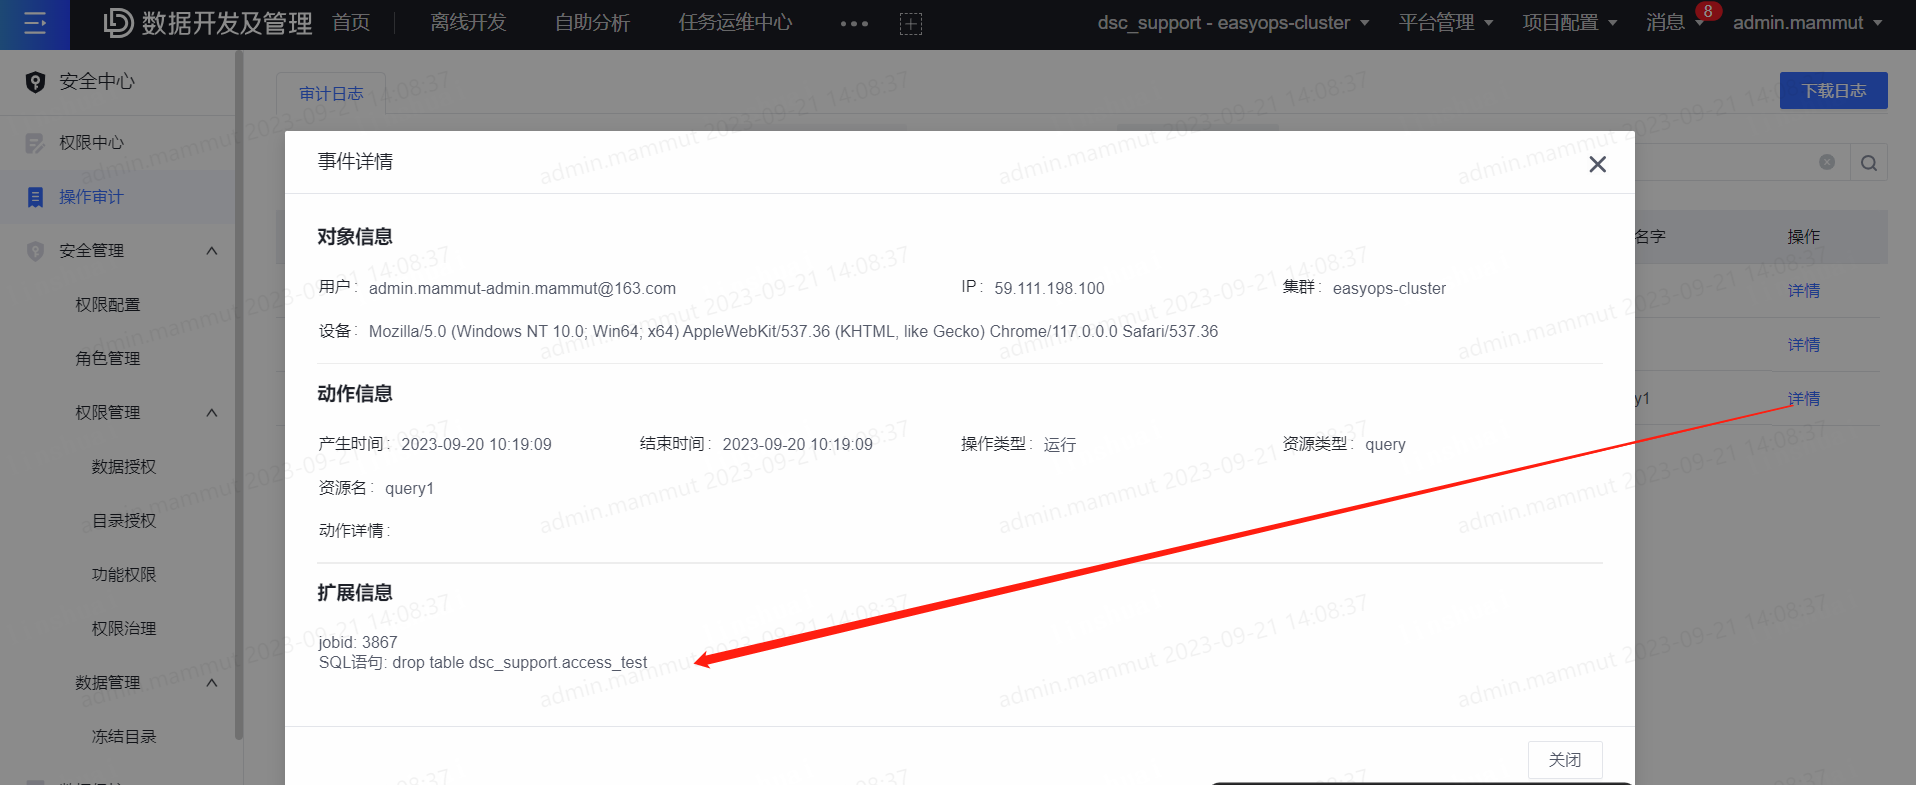Show more modules via ellipsis icon
1916x785 pixels.
pos(854,24)
